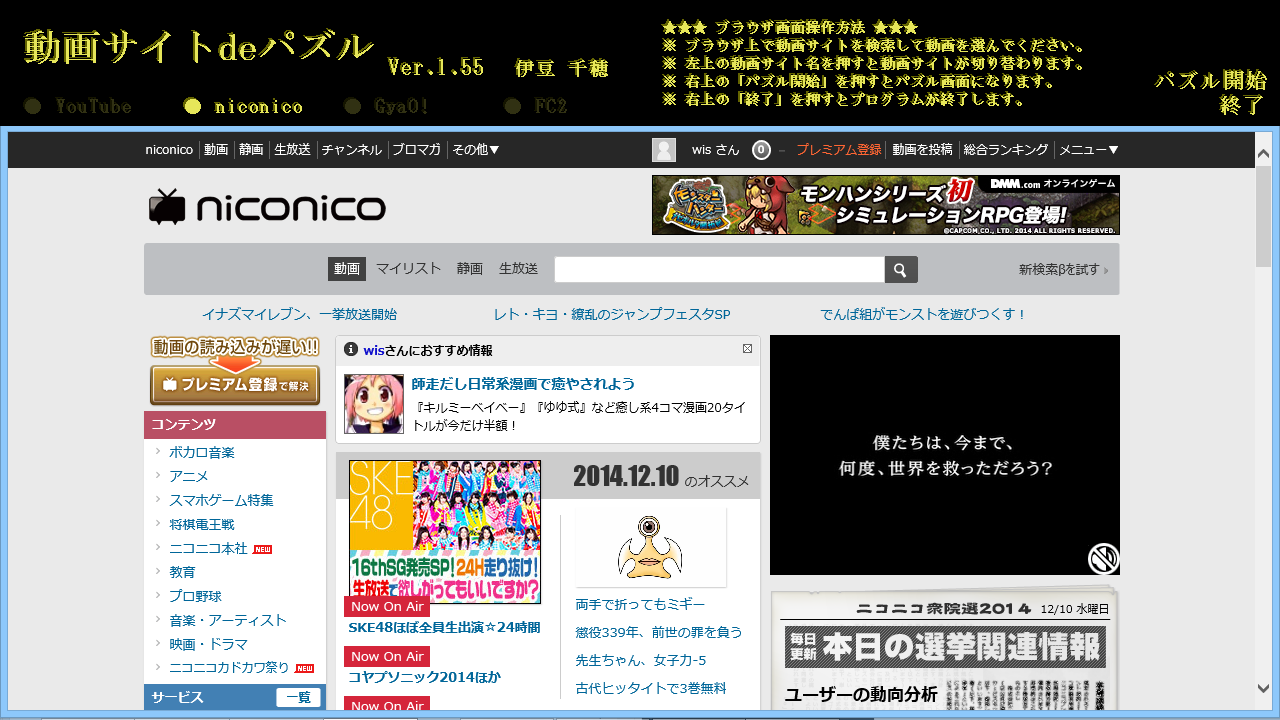
Task: Open profile via the user avatar icon
Action: click(x=663, y=149)
